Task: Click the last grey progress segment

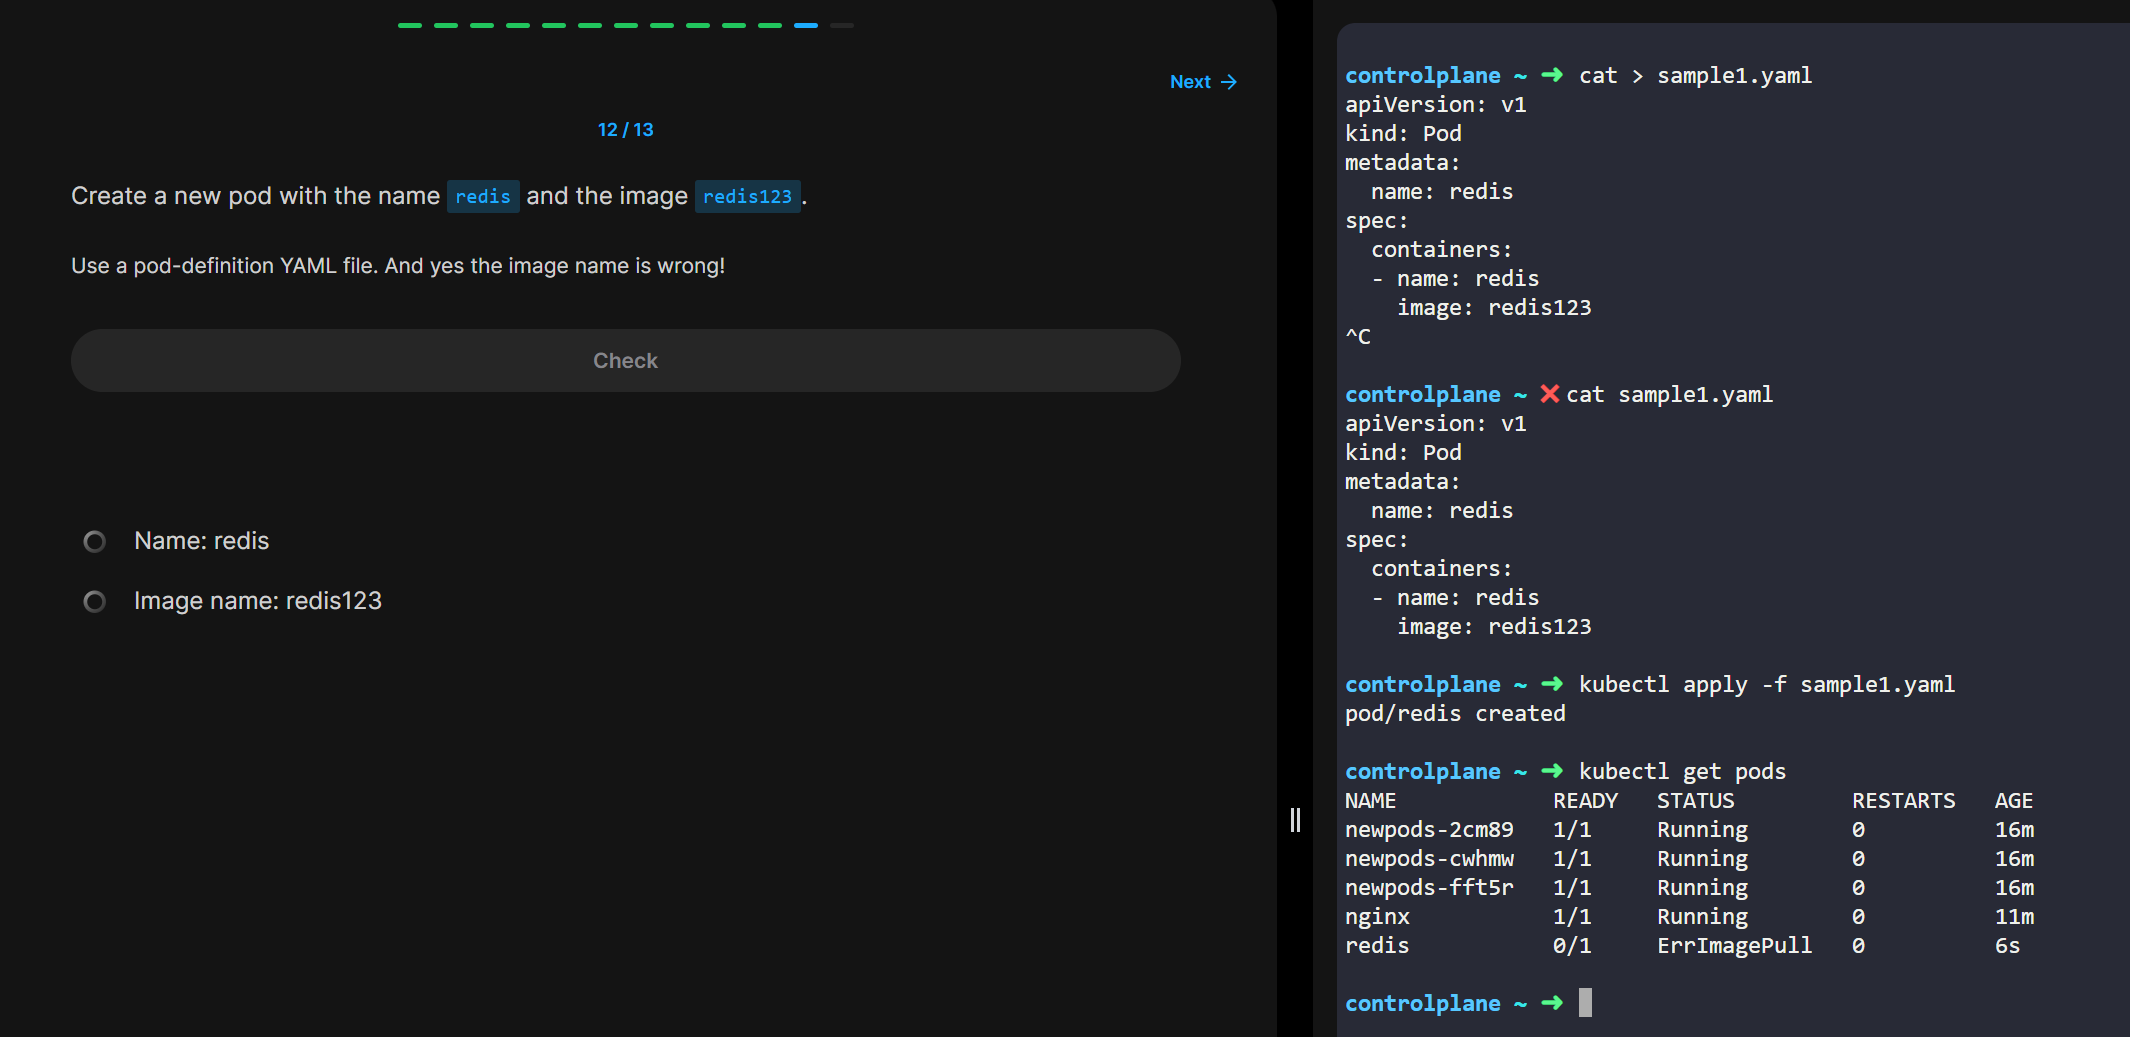Action: click(x=842, y=25)
